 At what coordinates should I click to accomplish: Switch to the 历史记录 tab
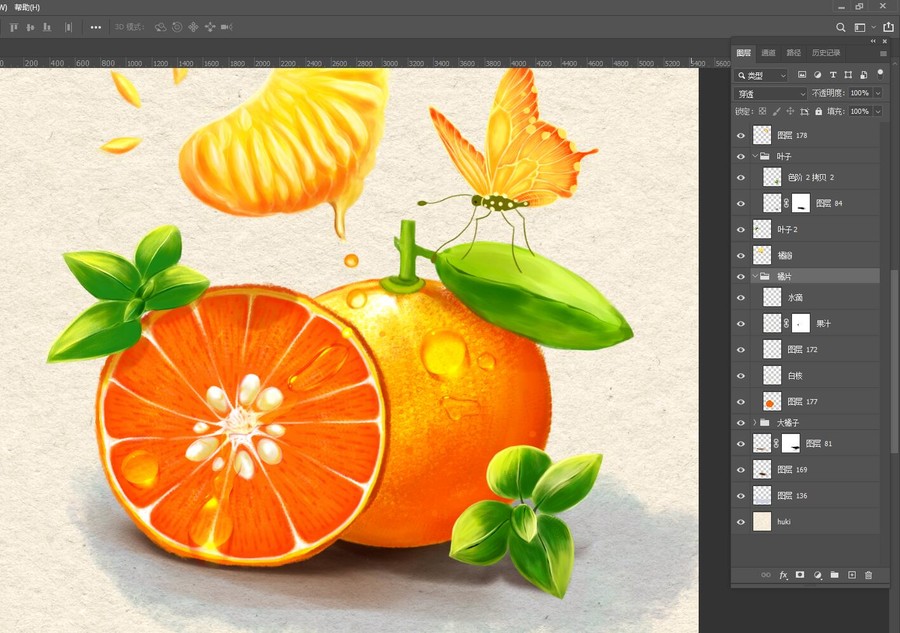(x=826, y=53)
